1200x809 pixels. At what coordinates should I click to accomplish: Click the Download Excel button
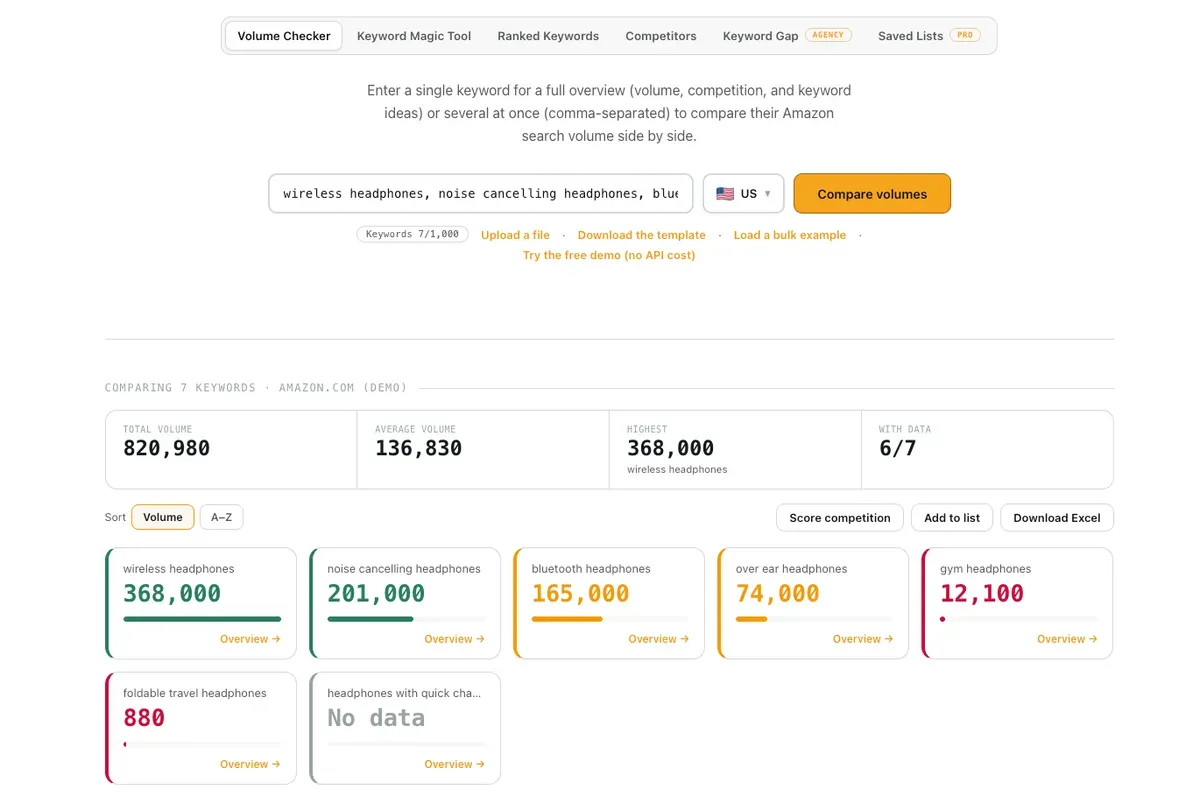click(1057, 518)
